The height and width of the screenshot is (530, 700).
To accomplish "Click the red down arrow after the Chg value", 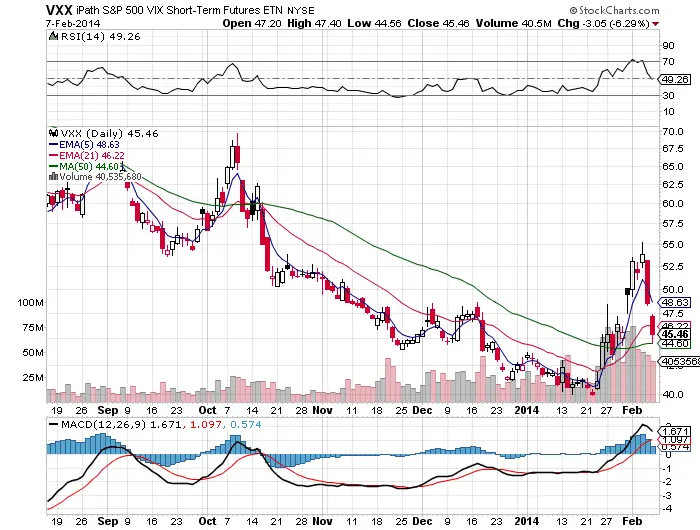I will [655, 24].
